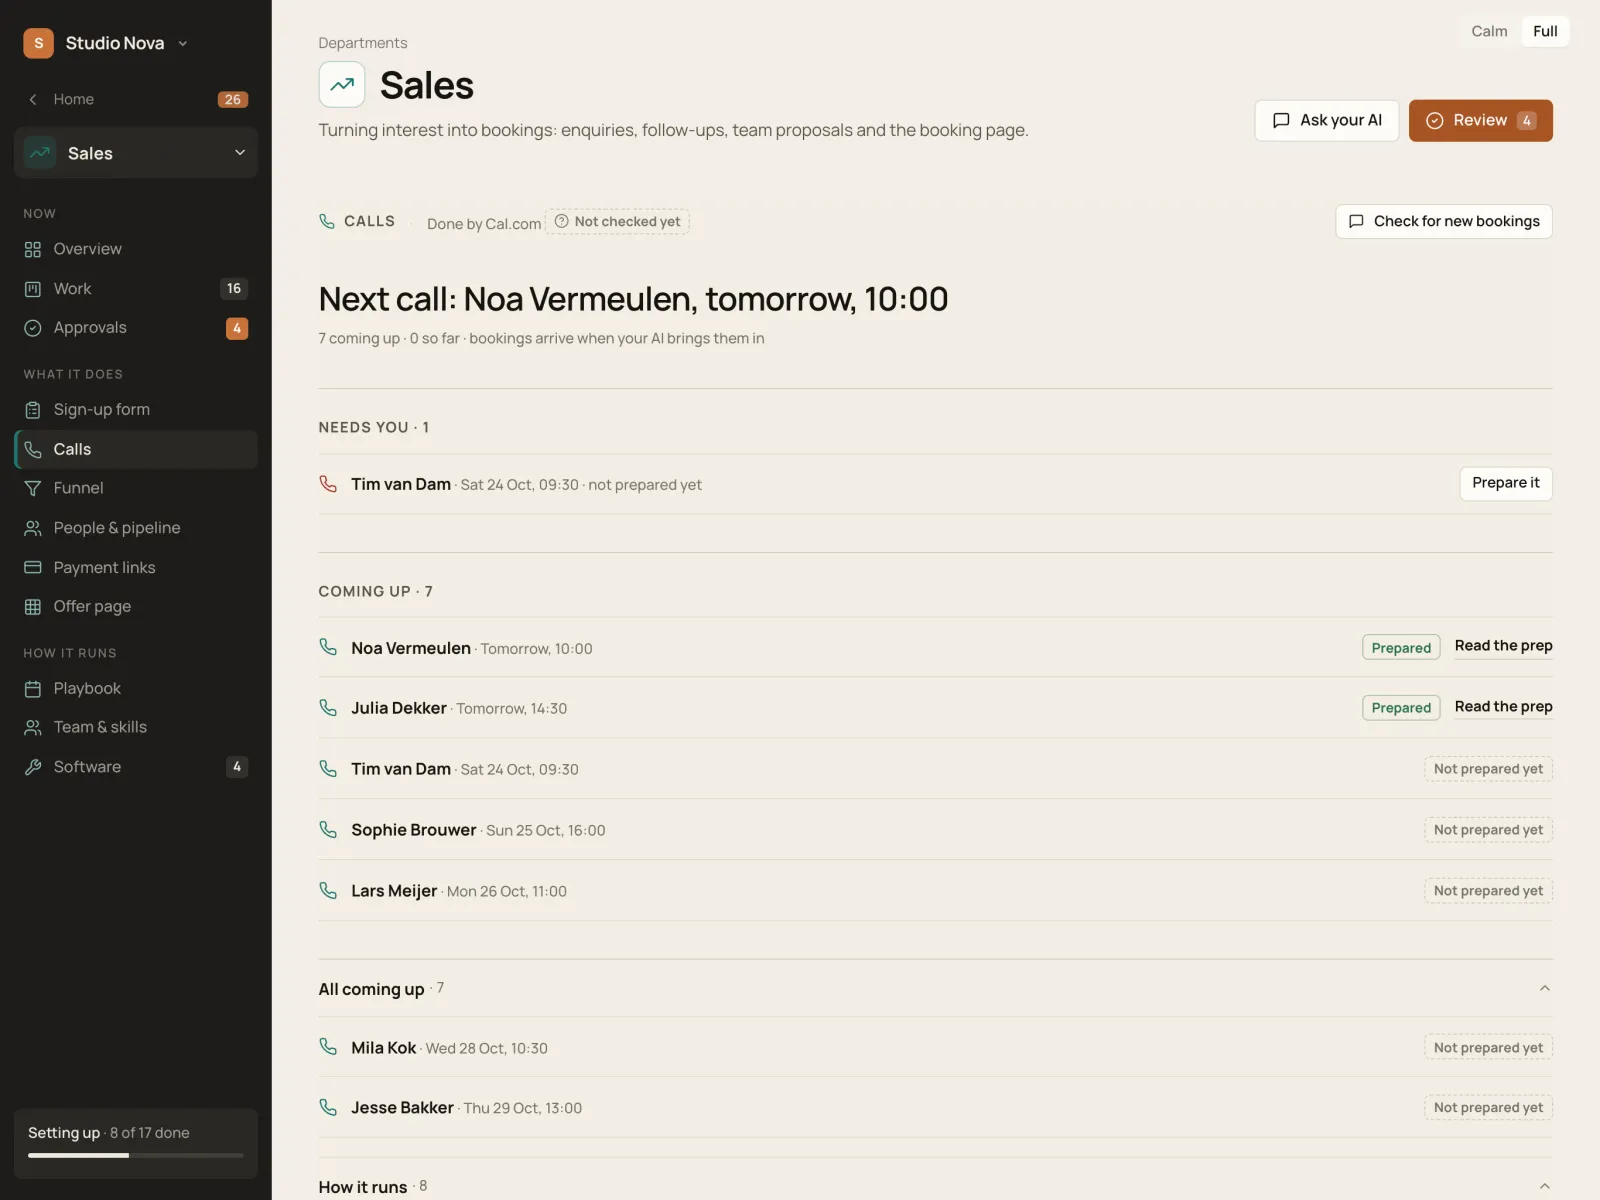The height and width of the screenshot is (1200, 1600).
Task: Switch to Calm view mode
Action: [1489, 31]
